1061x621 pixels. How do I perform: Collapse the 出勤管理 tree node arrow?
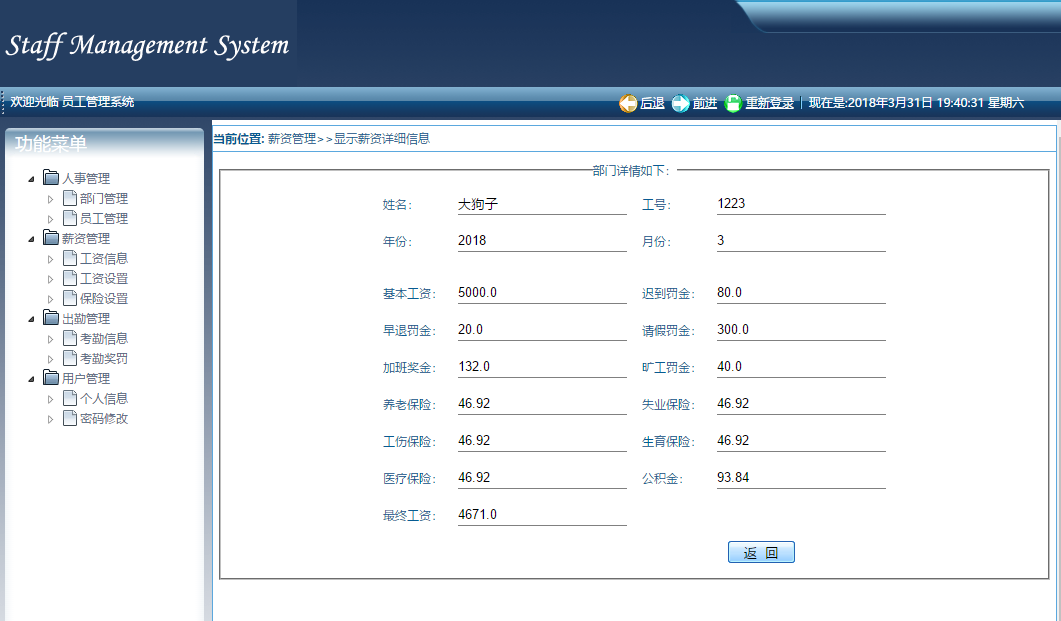31,319
